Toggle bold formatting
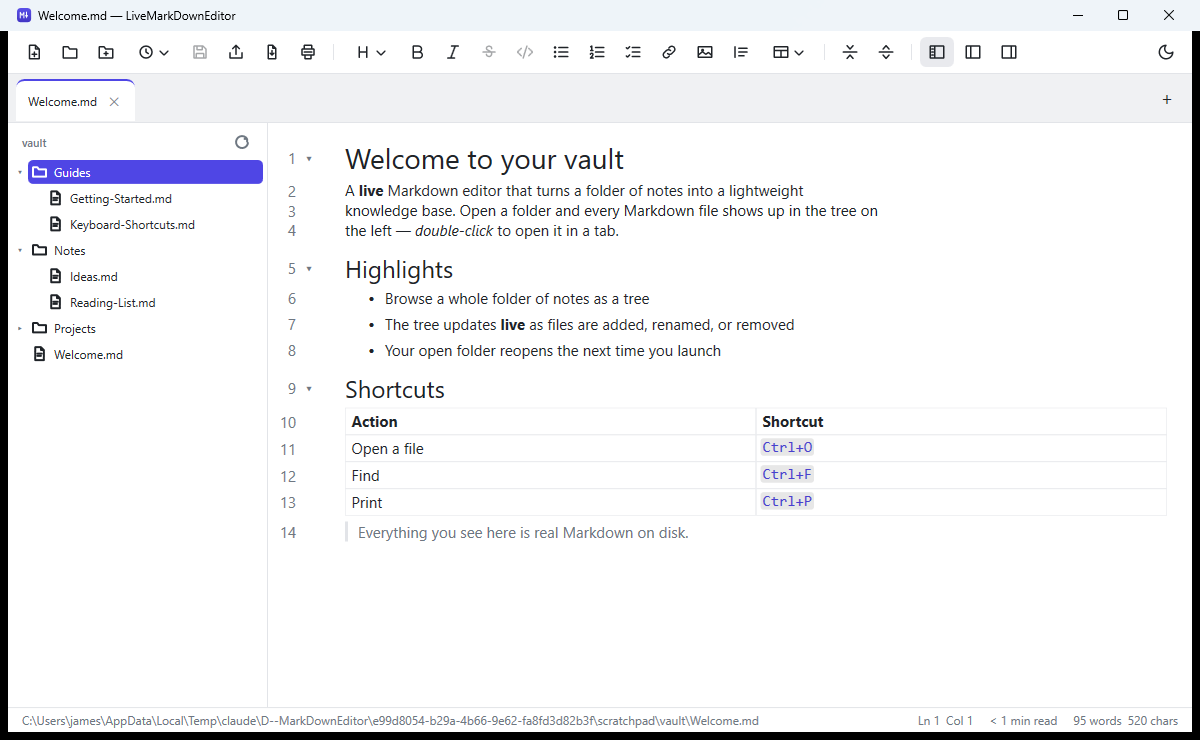 point(418,53)
